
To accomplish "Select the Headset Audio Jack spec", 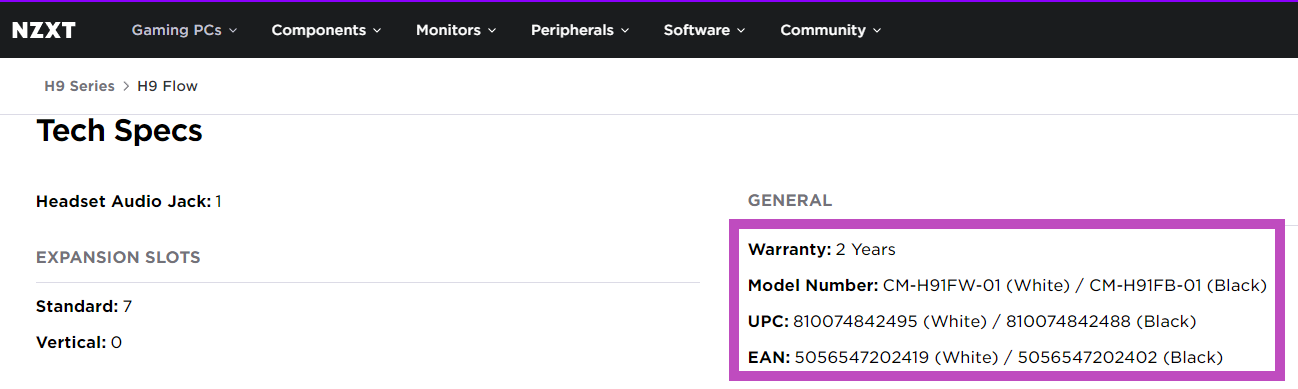I will (129, 201).
